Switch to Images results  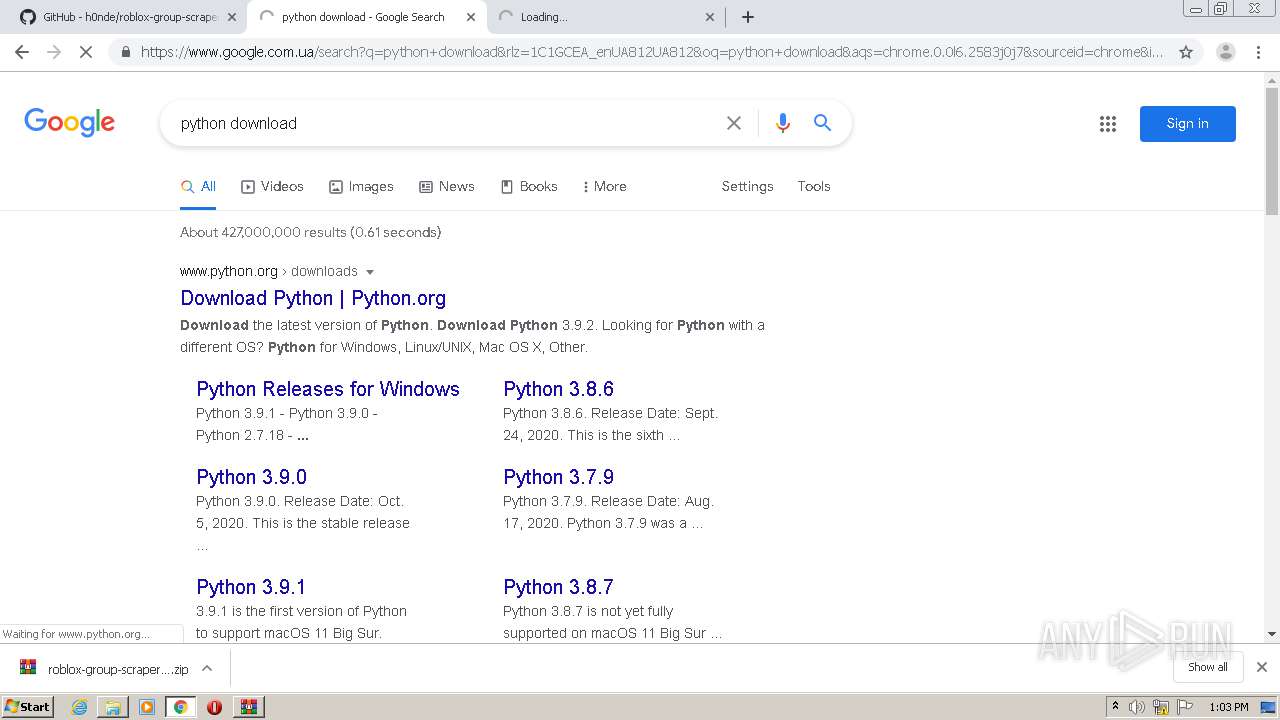pos(361,187)
